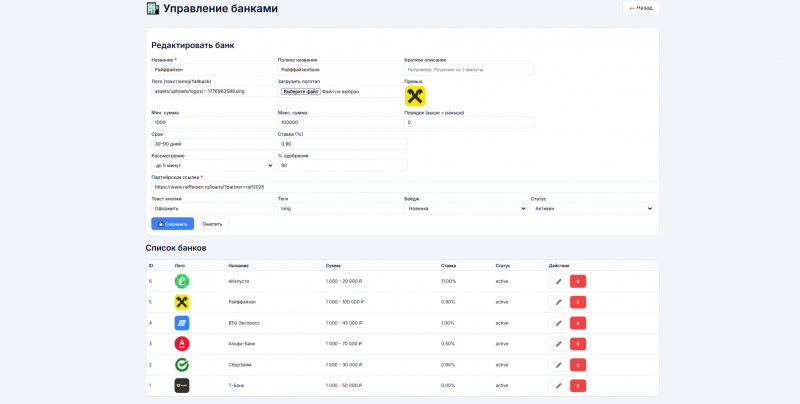800x404 pixels.
Task: Delete the Райффайзен bank entry
Action: [x=578, y=302]
